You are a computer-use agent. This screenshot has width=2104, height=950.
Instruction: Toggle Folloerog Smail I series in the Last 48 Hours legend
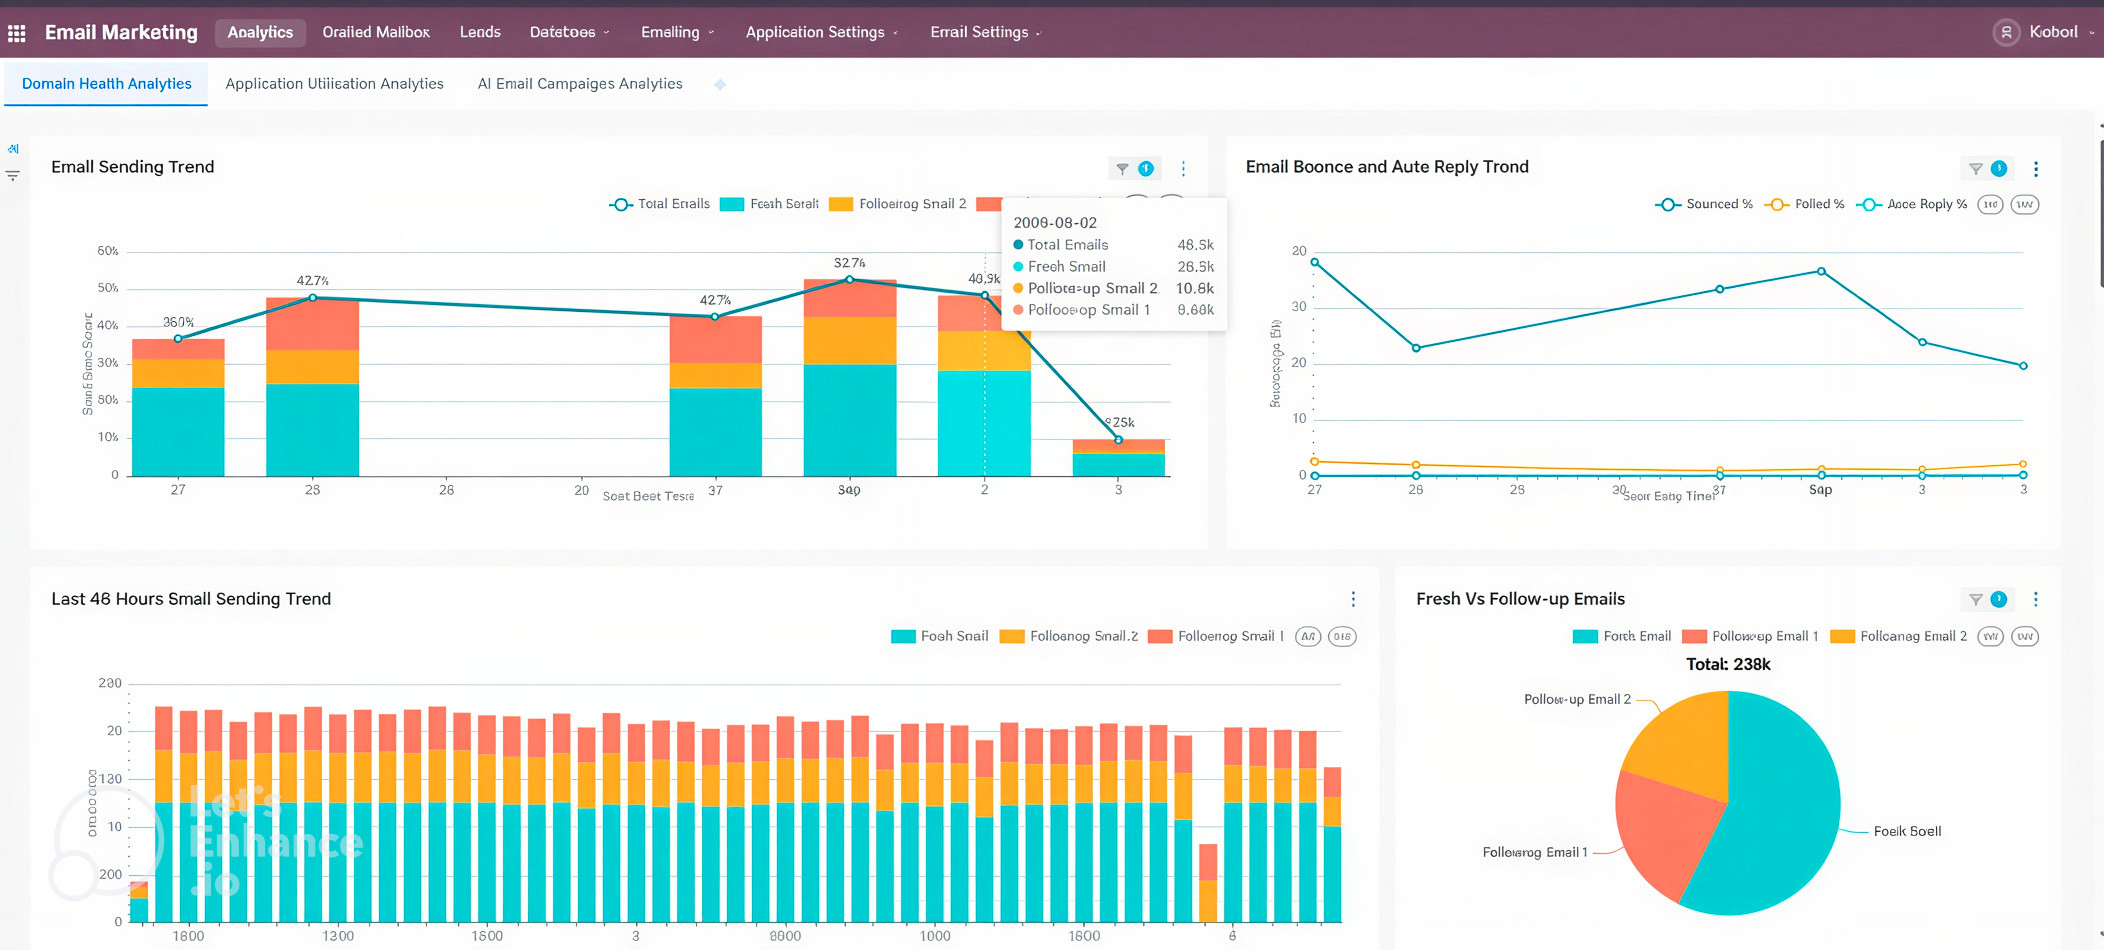tap(1216, 636)
